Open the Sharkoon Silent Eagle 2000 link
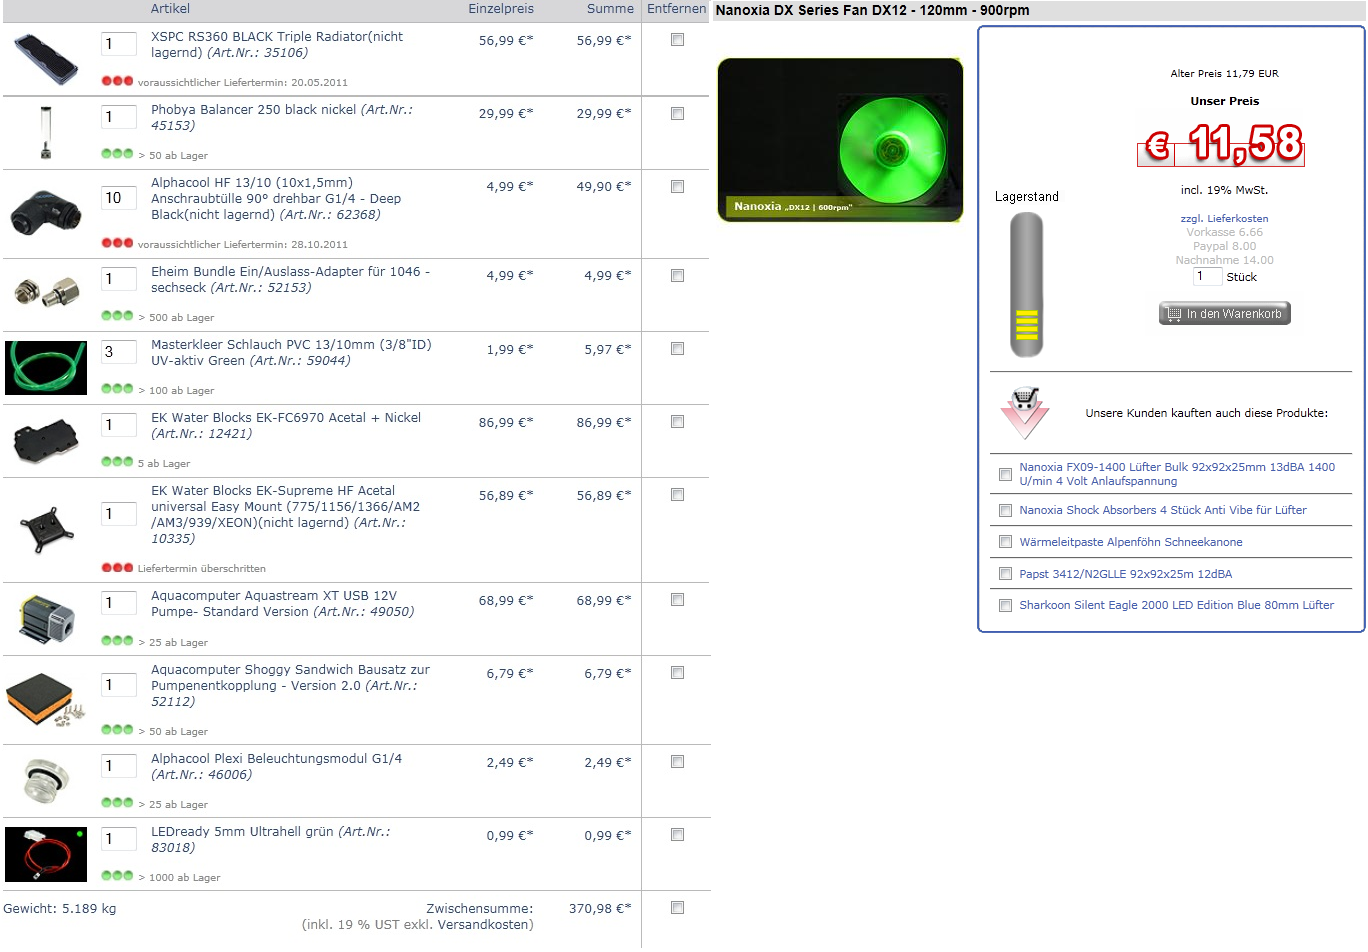The height and width of the screenshot is (952, 1368). [1177, 605]
